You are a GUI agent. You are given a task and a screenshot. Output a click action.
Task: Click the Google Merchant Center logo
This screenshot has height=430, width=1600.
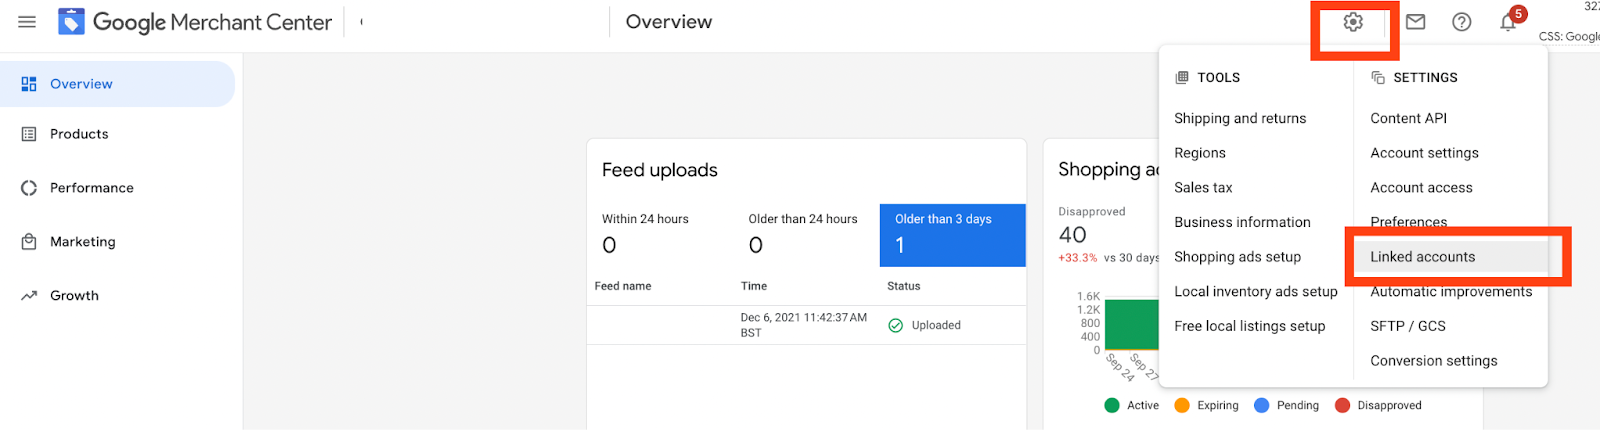(x=72, y=22)
